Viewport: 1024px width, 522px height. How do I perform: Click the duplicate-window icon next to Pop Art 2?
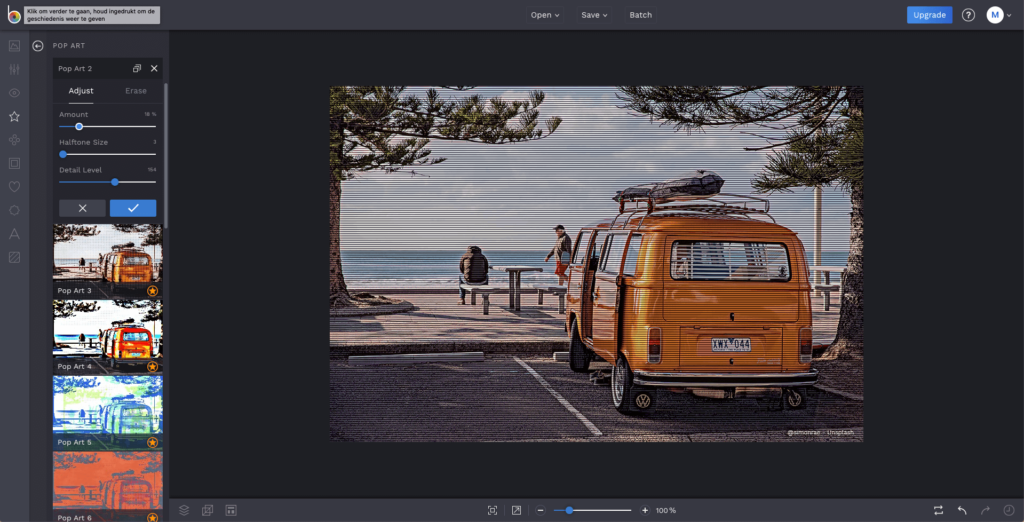(x=137, y=69)
